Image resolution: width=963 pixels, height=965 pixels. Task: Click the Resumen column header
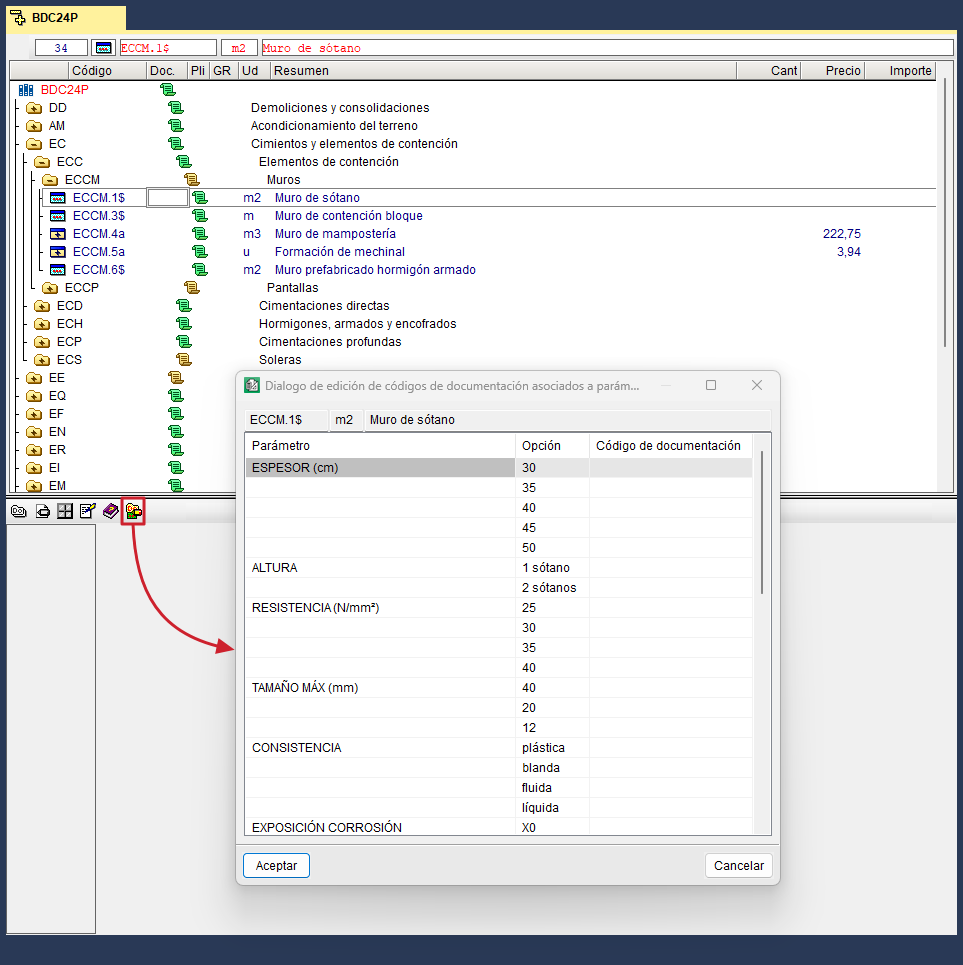(503, 70)
